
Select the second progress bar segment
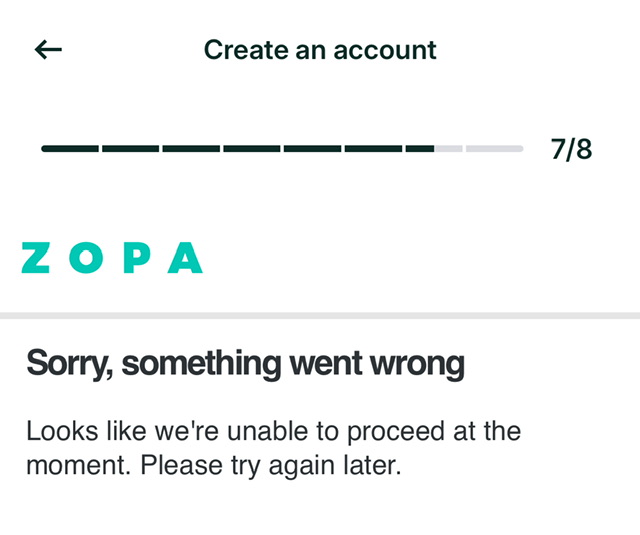pos(131,149)
